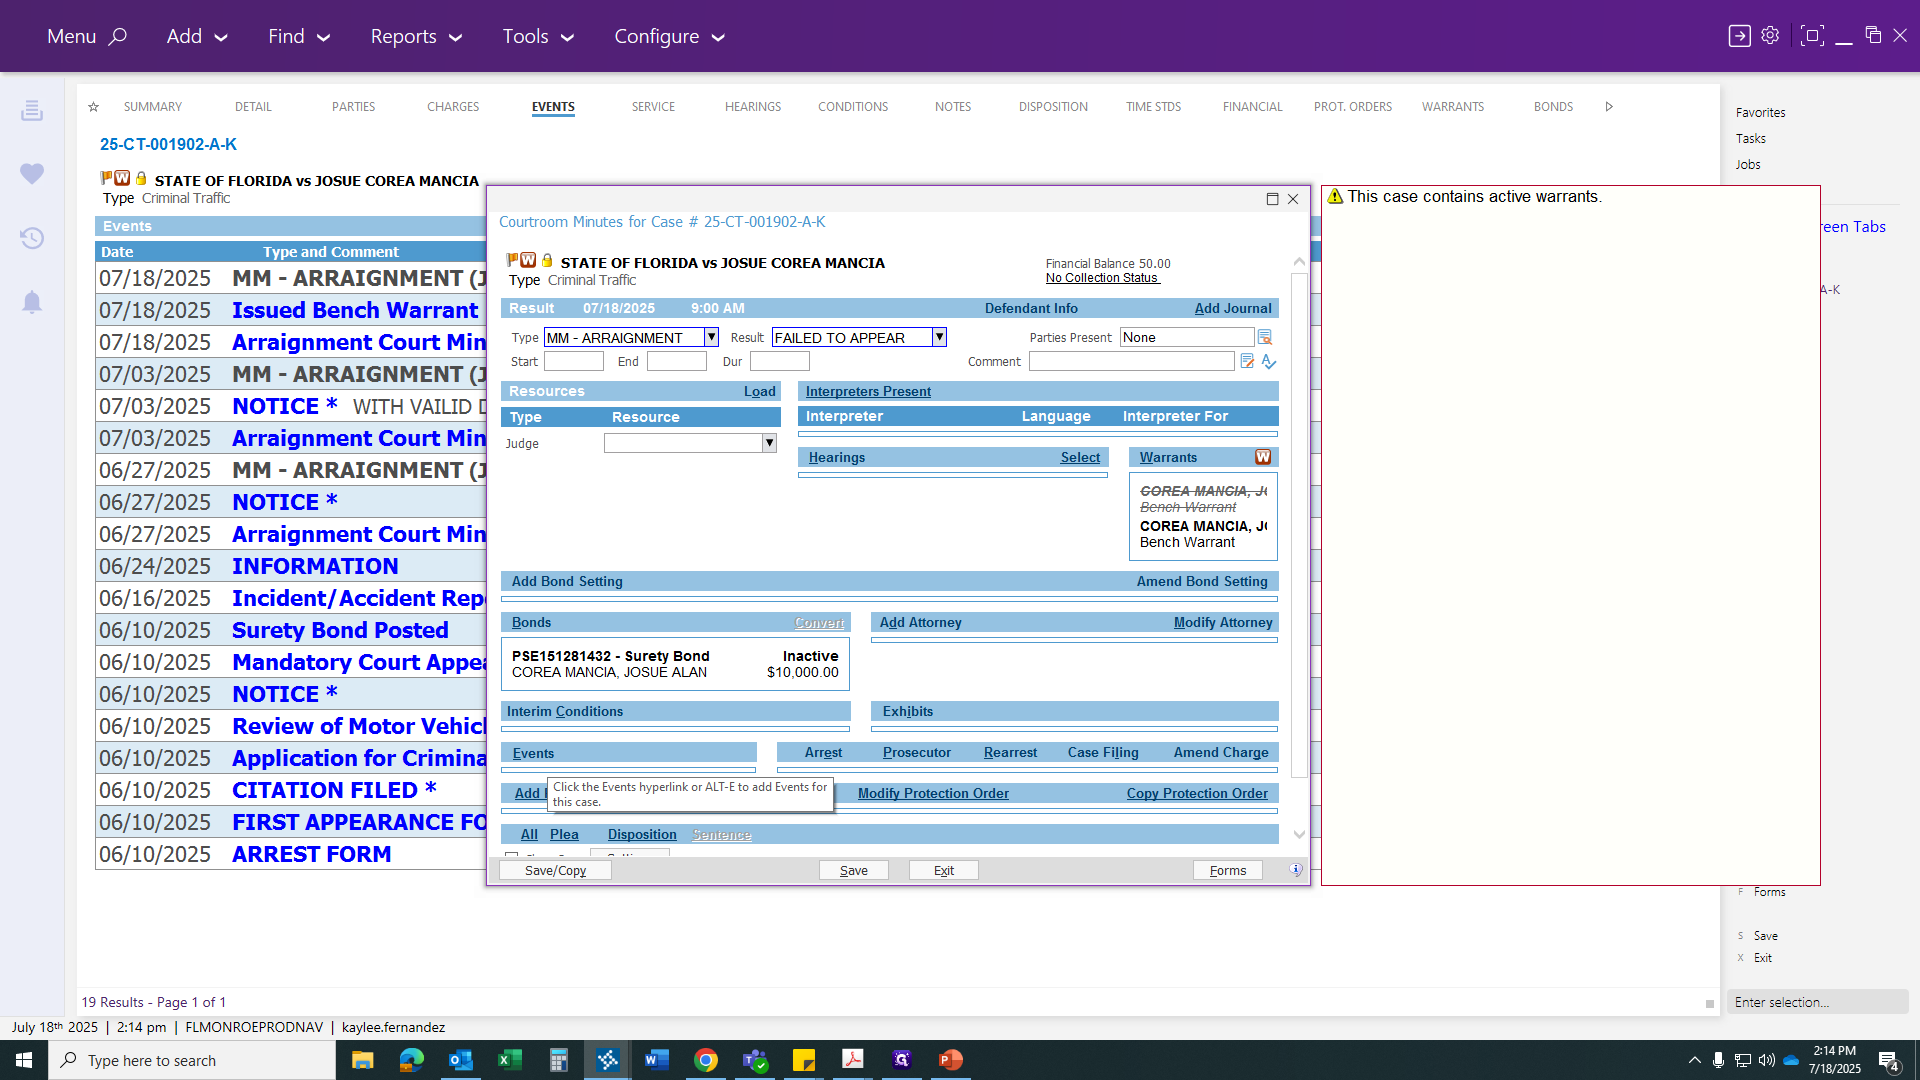Open the heart favorites icon in left sidebar

click(32, 174)
